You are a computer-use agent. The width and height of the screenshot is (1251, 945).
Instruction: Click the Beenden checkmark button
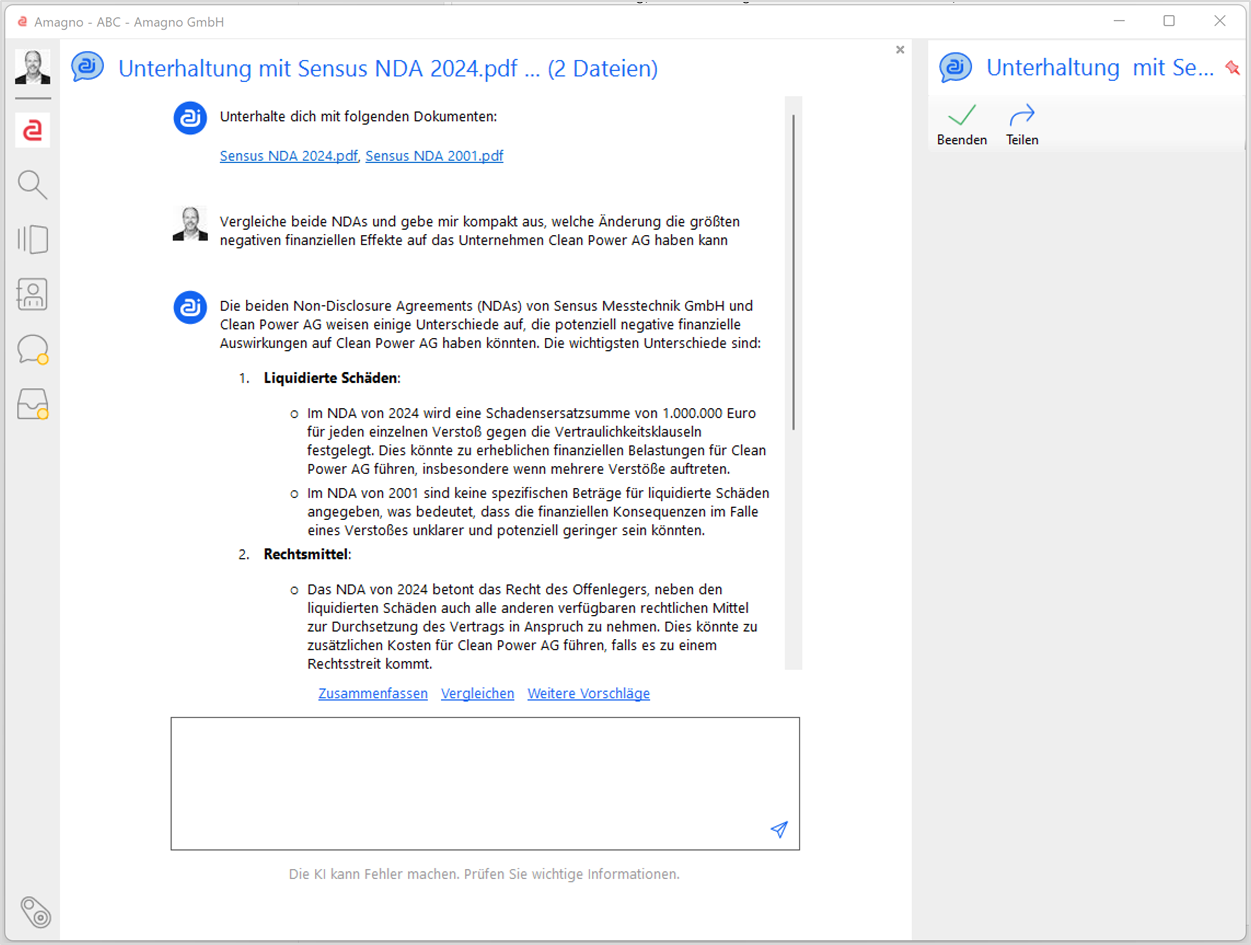click(962, 124)
